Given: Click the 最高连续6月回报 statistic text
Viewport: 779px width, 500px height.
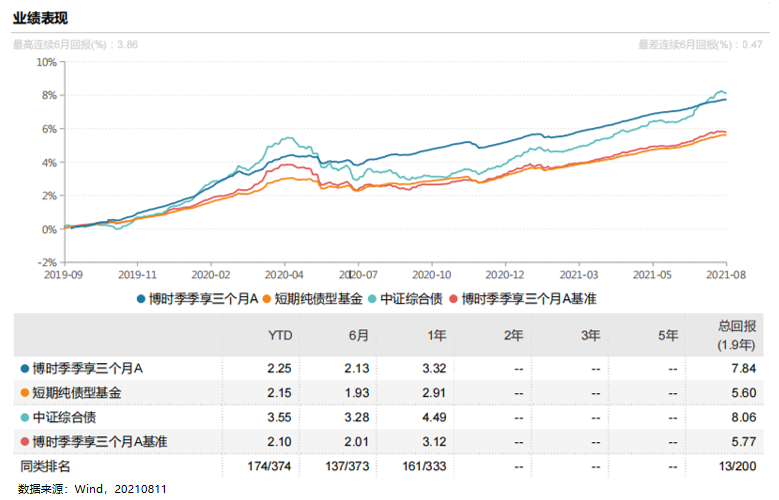Looking at the screenshot, I should (76, 44).
